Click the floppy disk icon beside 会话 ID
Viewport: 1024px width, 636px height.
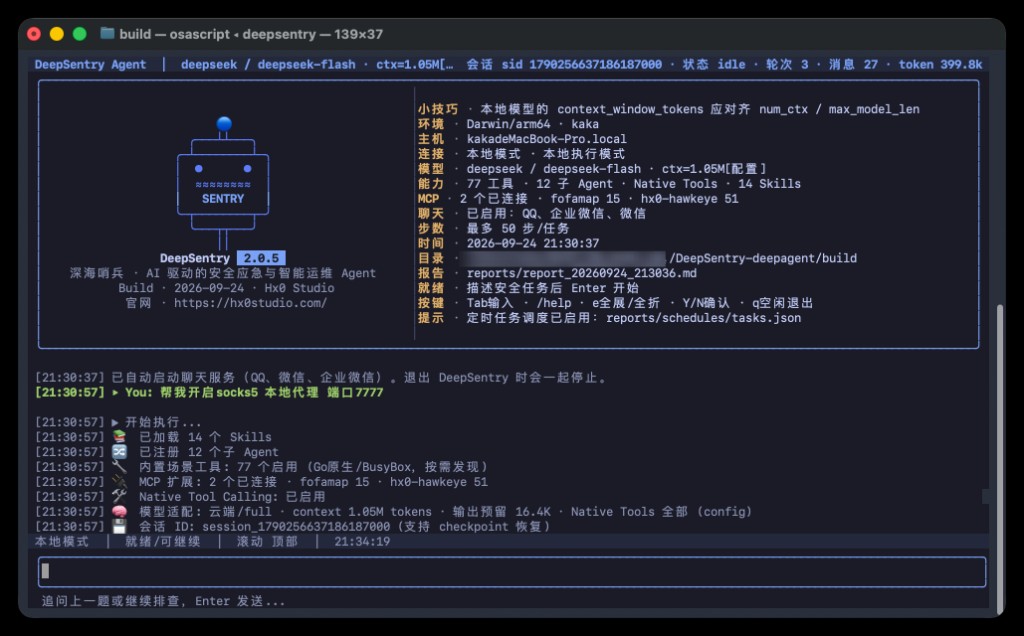119,526
